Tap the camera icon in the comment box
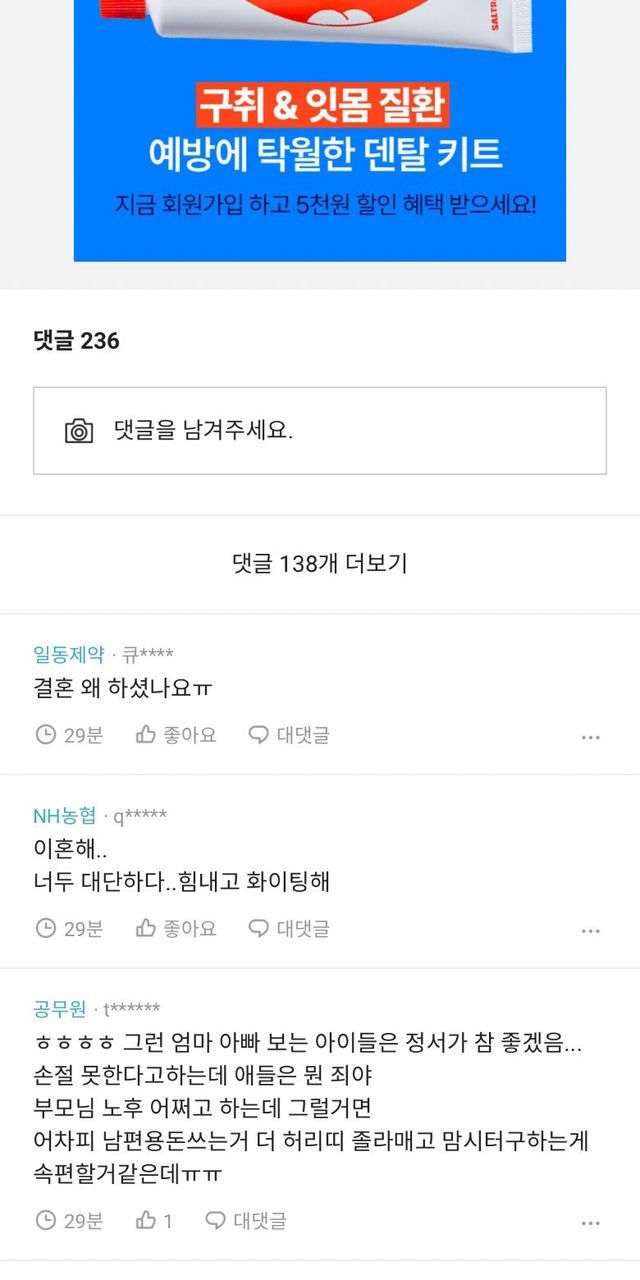This screenshot has height=1280, width=640. point(79,431)
